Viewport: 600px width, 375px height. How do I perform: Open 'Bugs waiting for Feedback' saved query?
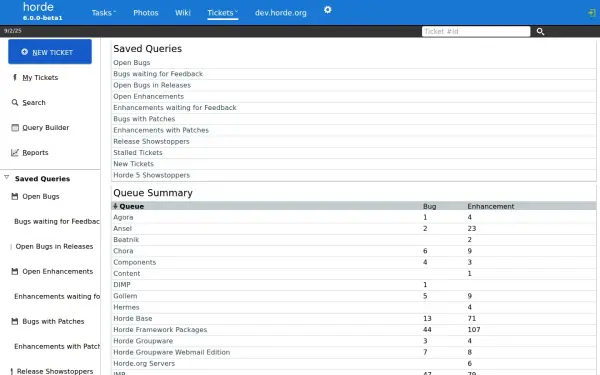(x=158, y=74)
